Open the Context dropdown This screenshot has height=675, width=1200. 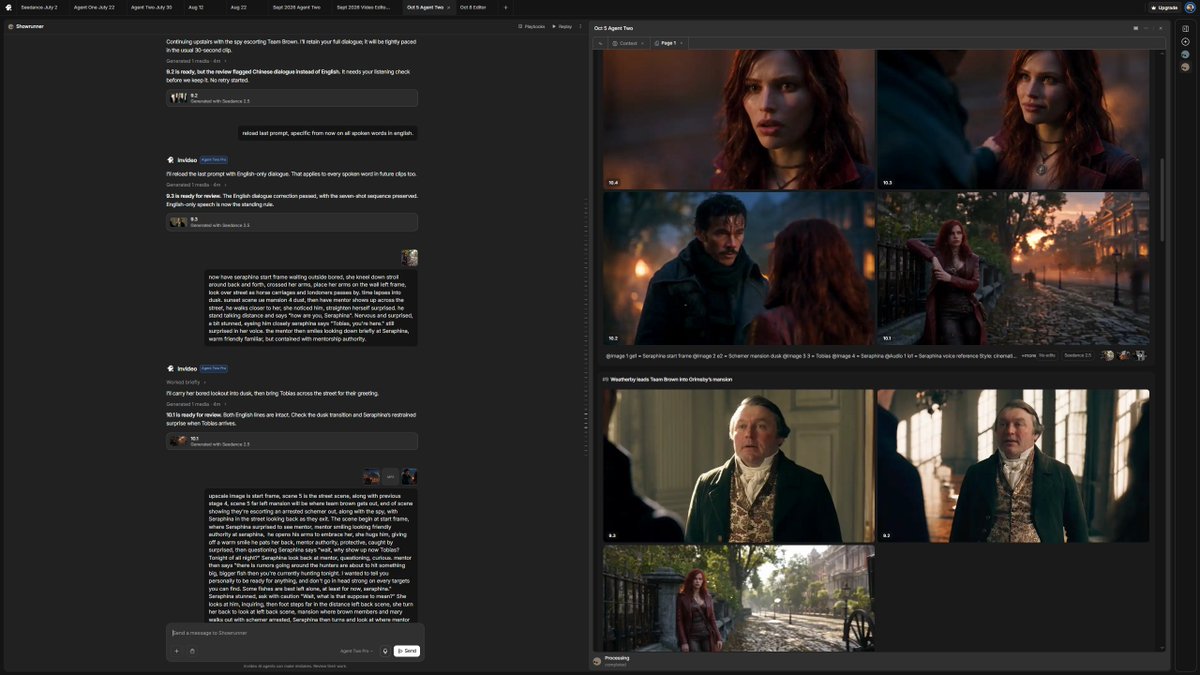pos(627,43)
